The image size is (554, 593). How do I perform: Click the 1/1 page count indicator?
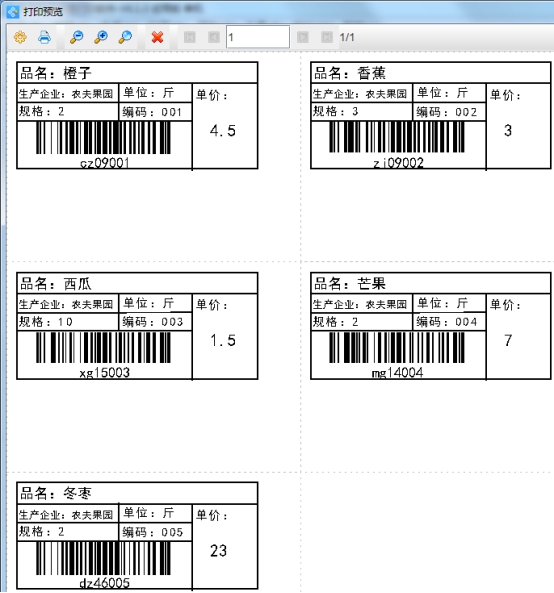click(x=347, y=37)
